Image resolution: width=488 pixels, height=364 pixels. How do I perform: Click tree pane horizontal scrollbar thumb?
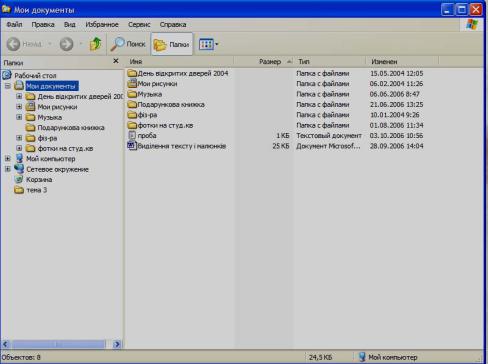coord(58,344)
